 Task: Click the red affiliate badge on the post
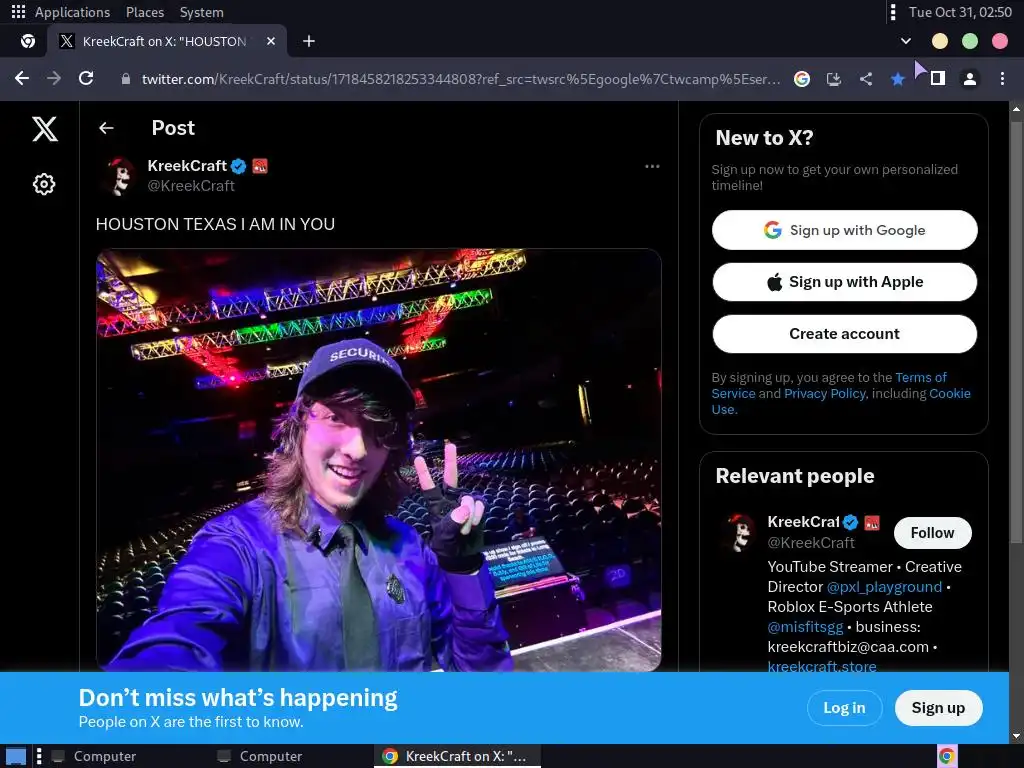coord(260,166)
